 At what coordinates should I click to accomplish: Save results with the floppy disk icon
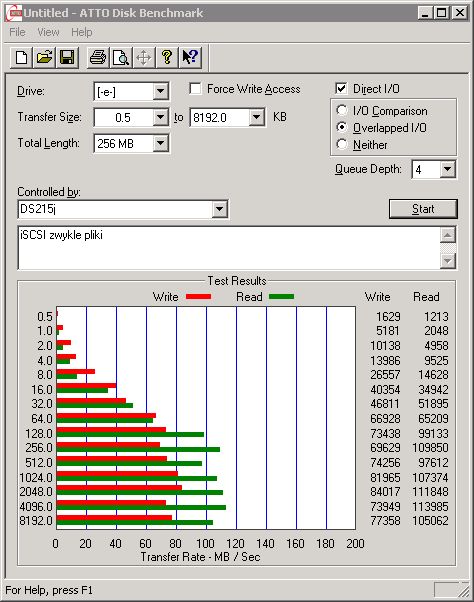[x=67, y=58]
